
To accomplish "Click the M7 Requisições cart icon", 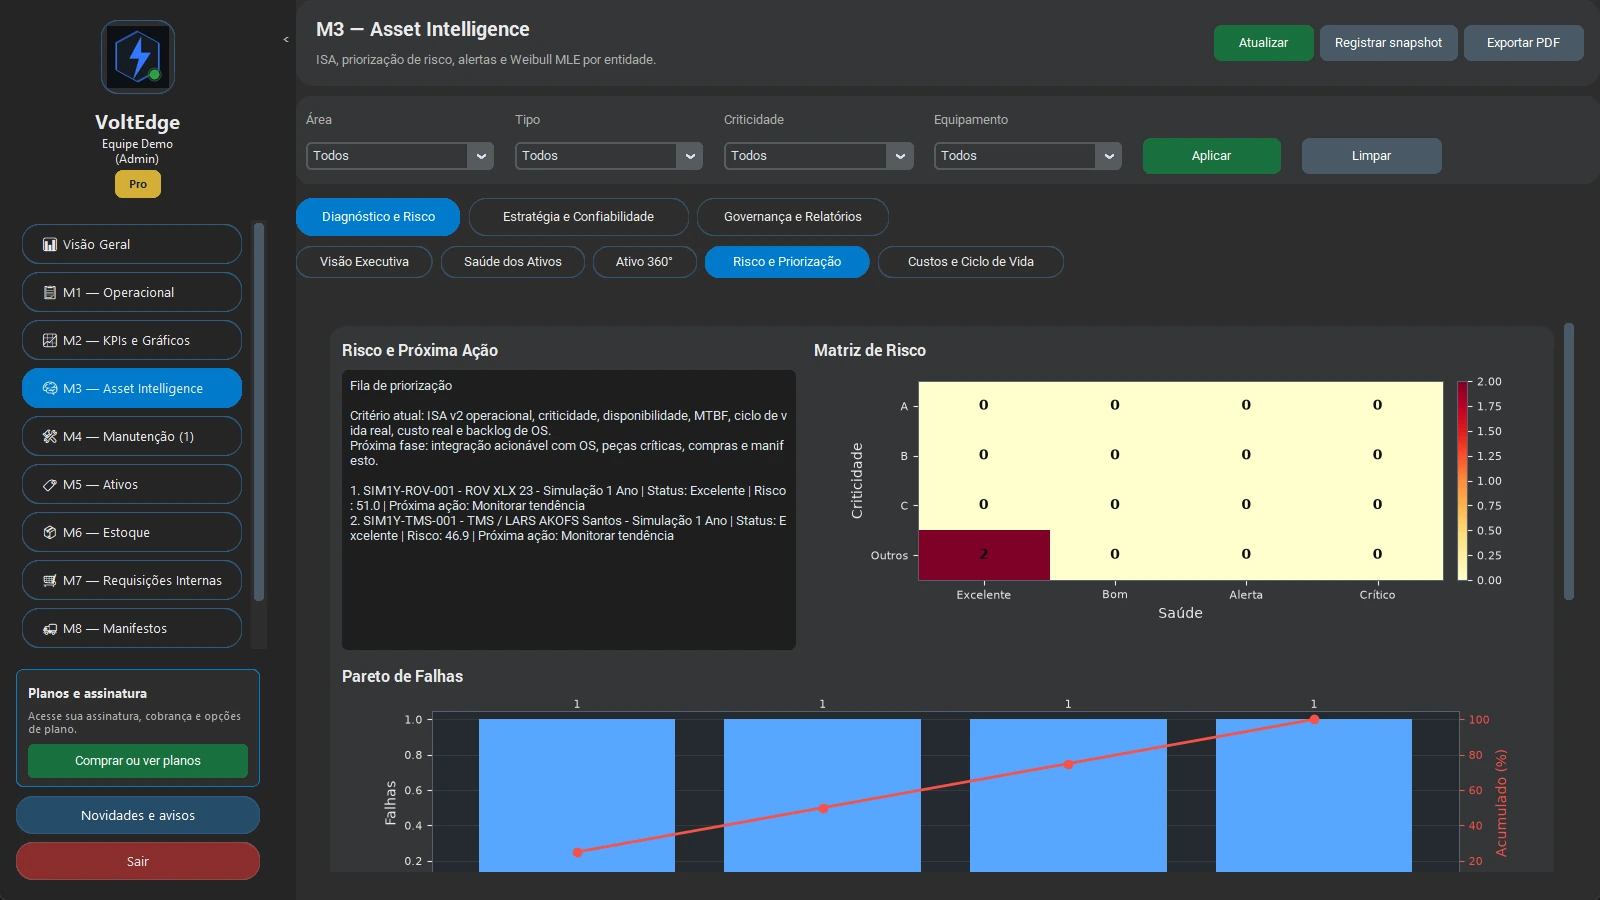I will [x=50, y=580].
